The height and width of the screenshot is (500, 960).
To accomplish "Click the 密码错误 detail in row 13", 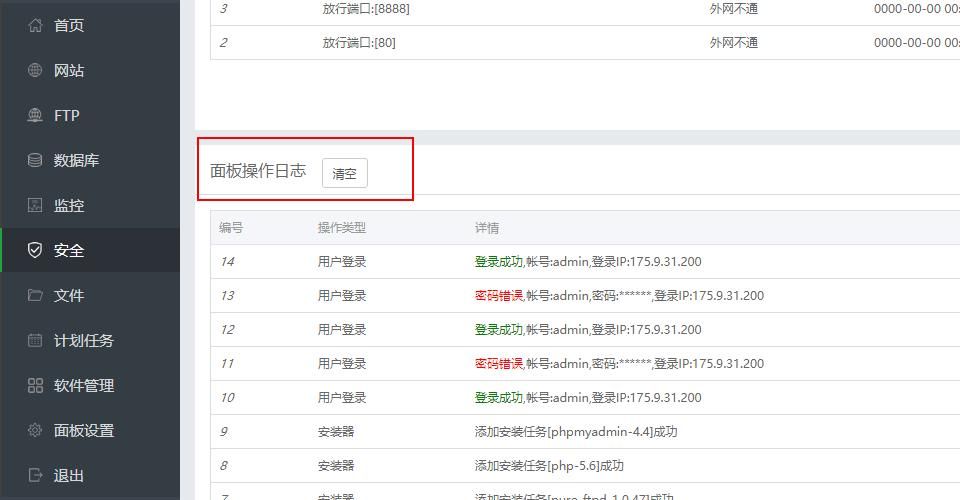I will (498, 296).
